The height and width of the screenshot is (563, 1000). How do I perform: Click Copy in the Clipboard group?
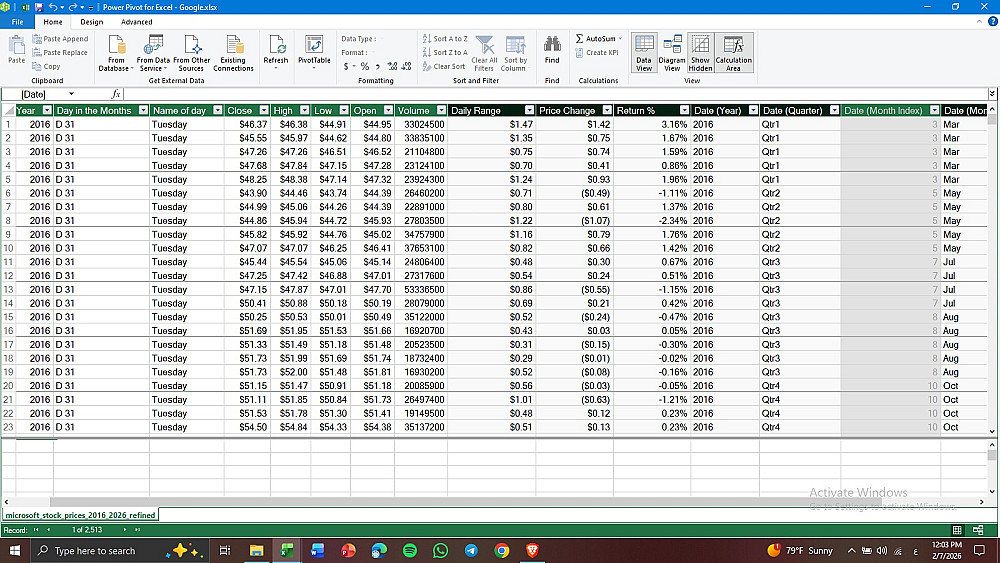(x=47, y=66)
